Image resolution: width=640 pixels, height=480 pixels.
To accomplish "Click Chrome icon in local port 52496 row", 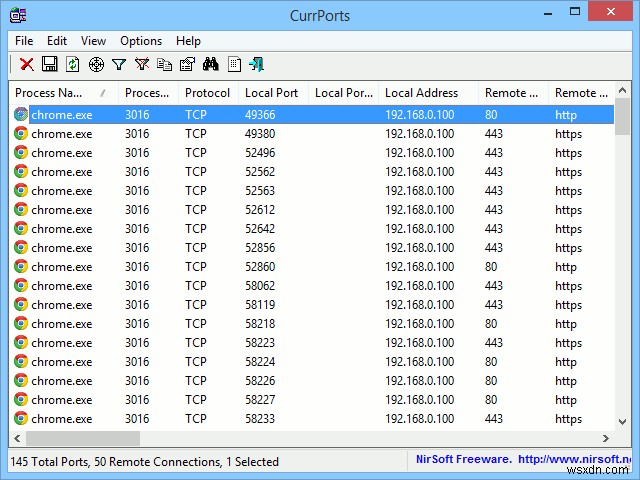I will (21, 152).
